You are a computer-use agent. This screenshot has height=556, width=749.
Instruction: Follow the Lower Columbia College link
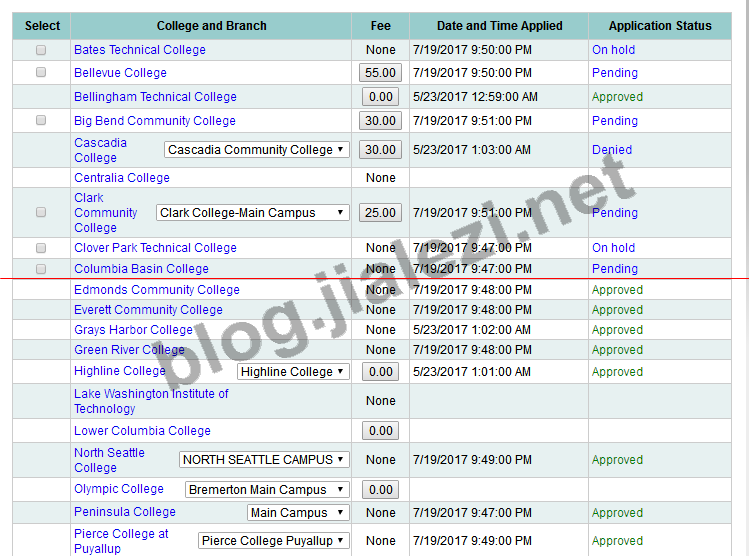pos(142,430)
